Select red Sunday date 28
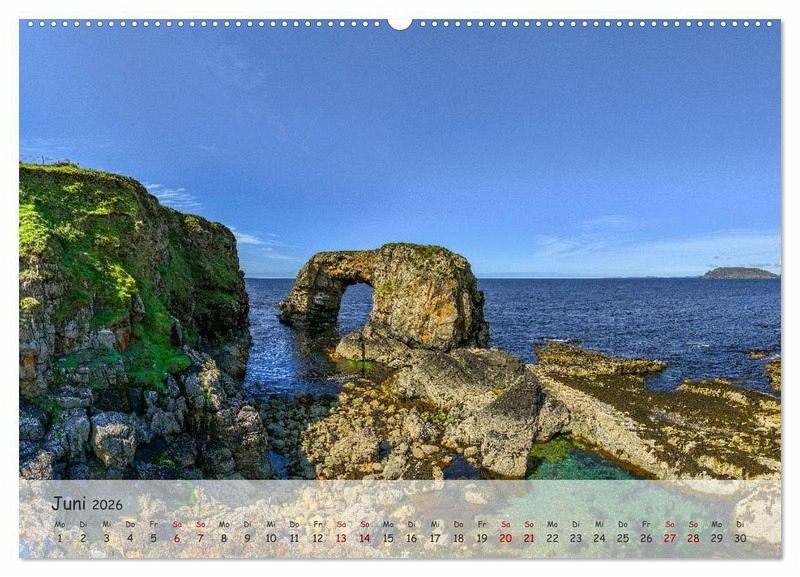Viewport: 800px width, 577px height. point(693,538)
